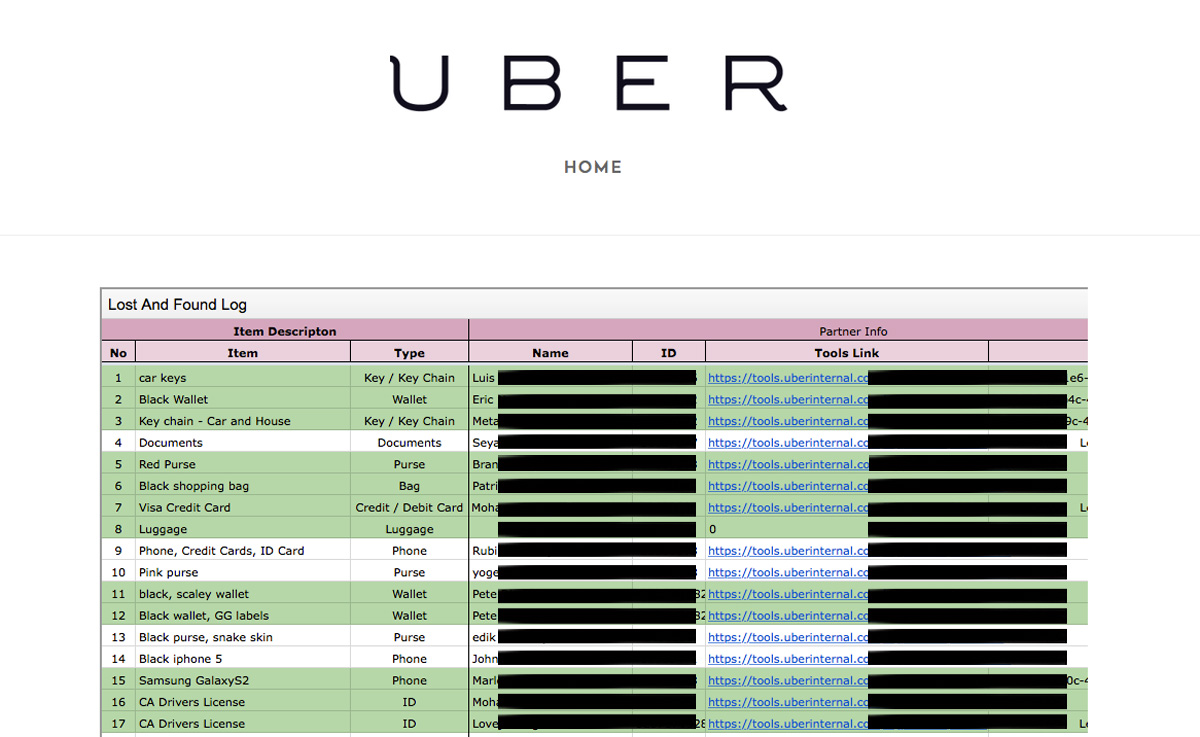Open tools link in 'Documents' item row
This screenshot has height=737, width=1200.
point(788,443)
